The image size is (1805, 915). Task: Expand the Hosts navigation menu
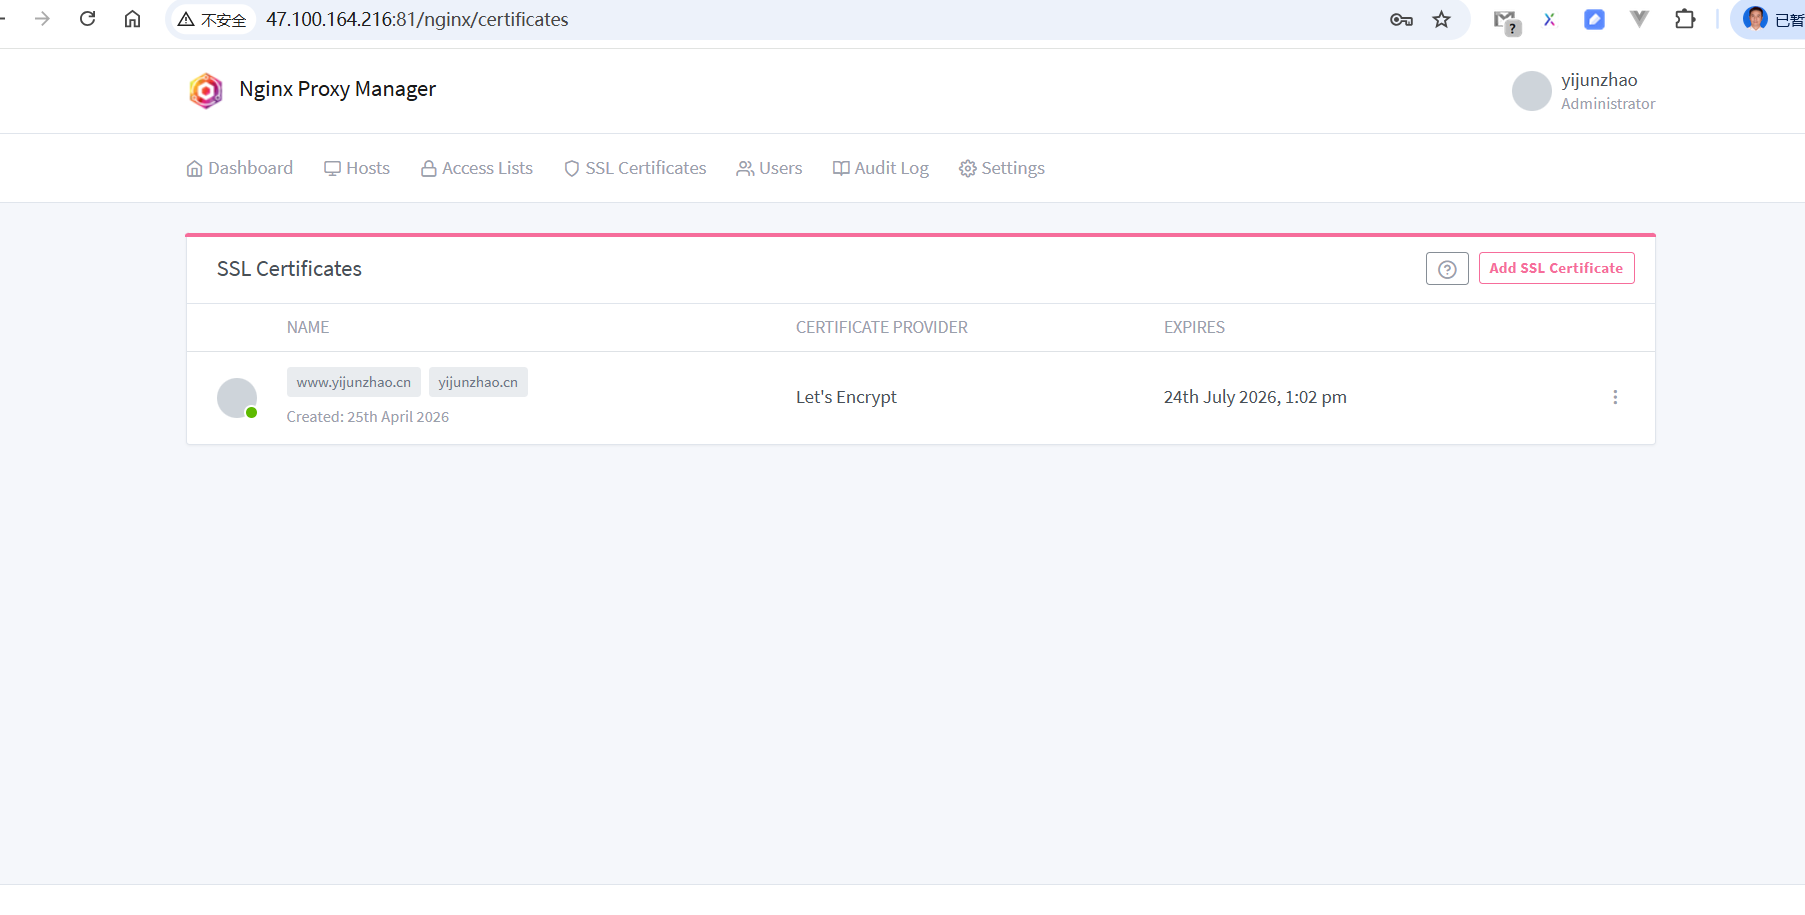click(x=357, y=168)
